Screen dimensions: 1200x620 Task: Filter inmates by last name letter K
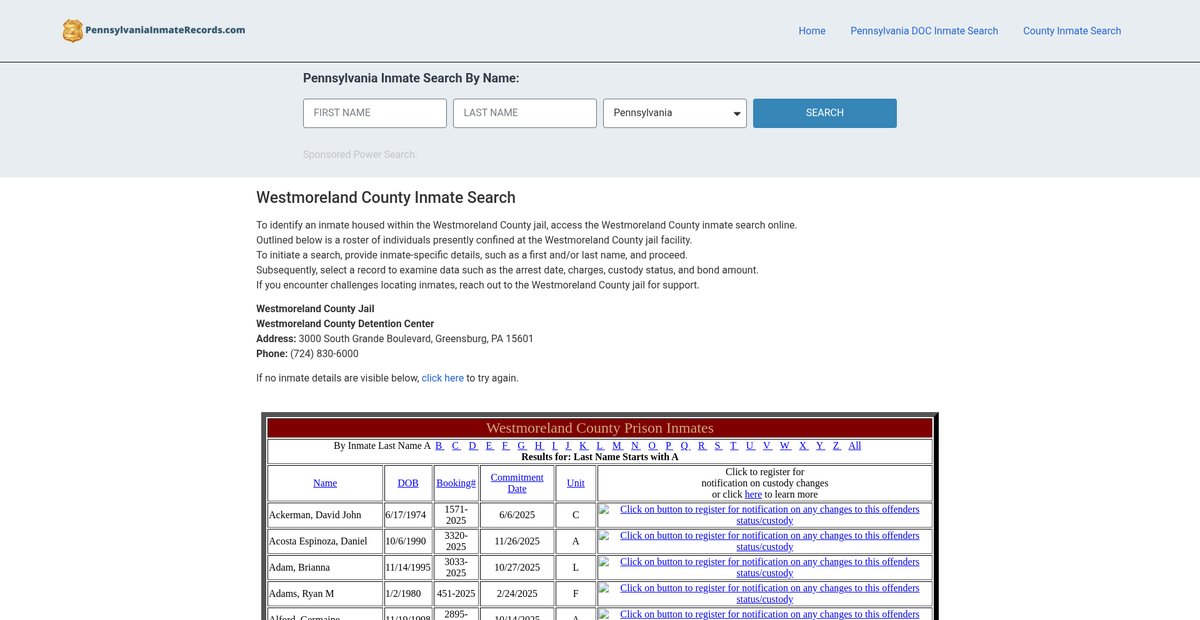coord(583,446)
